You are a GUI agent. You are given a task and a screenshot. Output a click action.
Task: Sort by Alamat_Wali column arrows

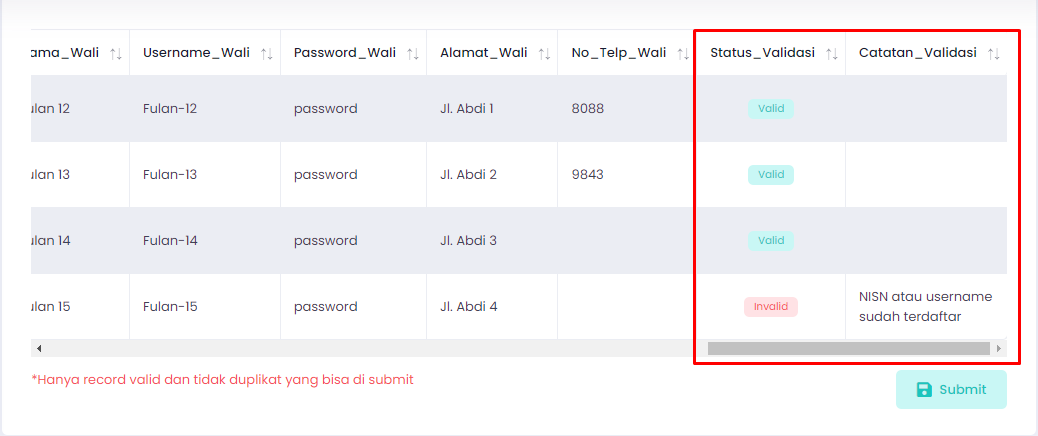pyautogui.click(x=544, y=54)
